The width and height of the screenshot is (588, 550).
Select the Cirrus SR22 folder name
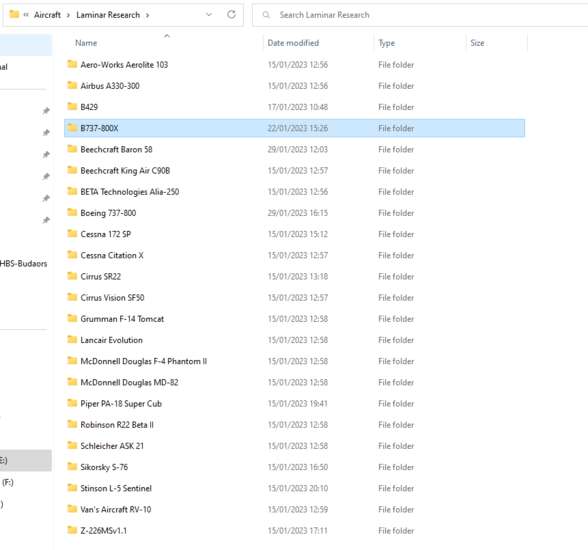pos(100,276)
